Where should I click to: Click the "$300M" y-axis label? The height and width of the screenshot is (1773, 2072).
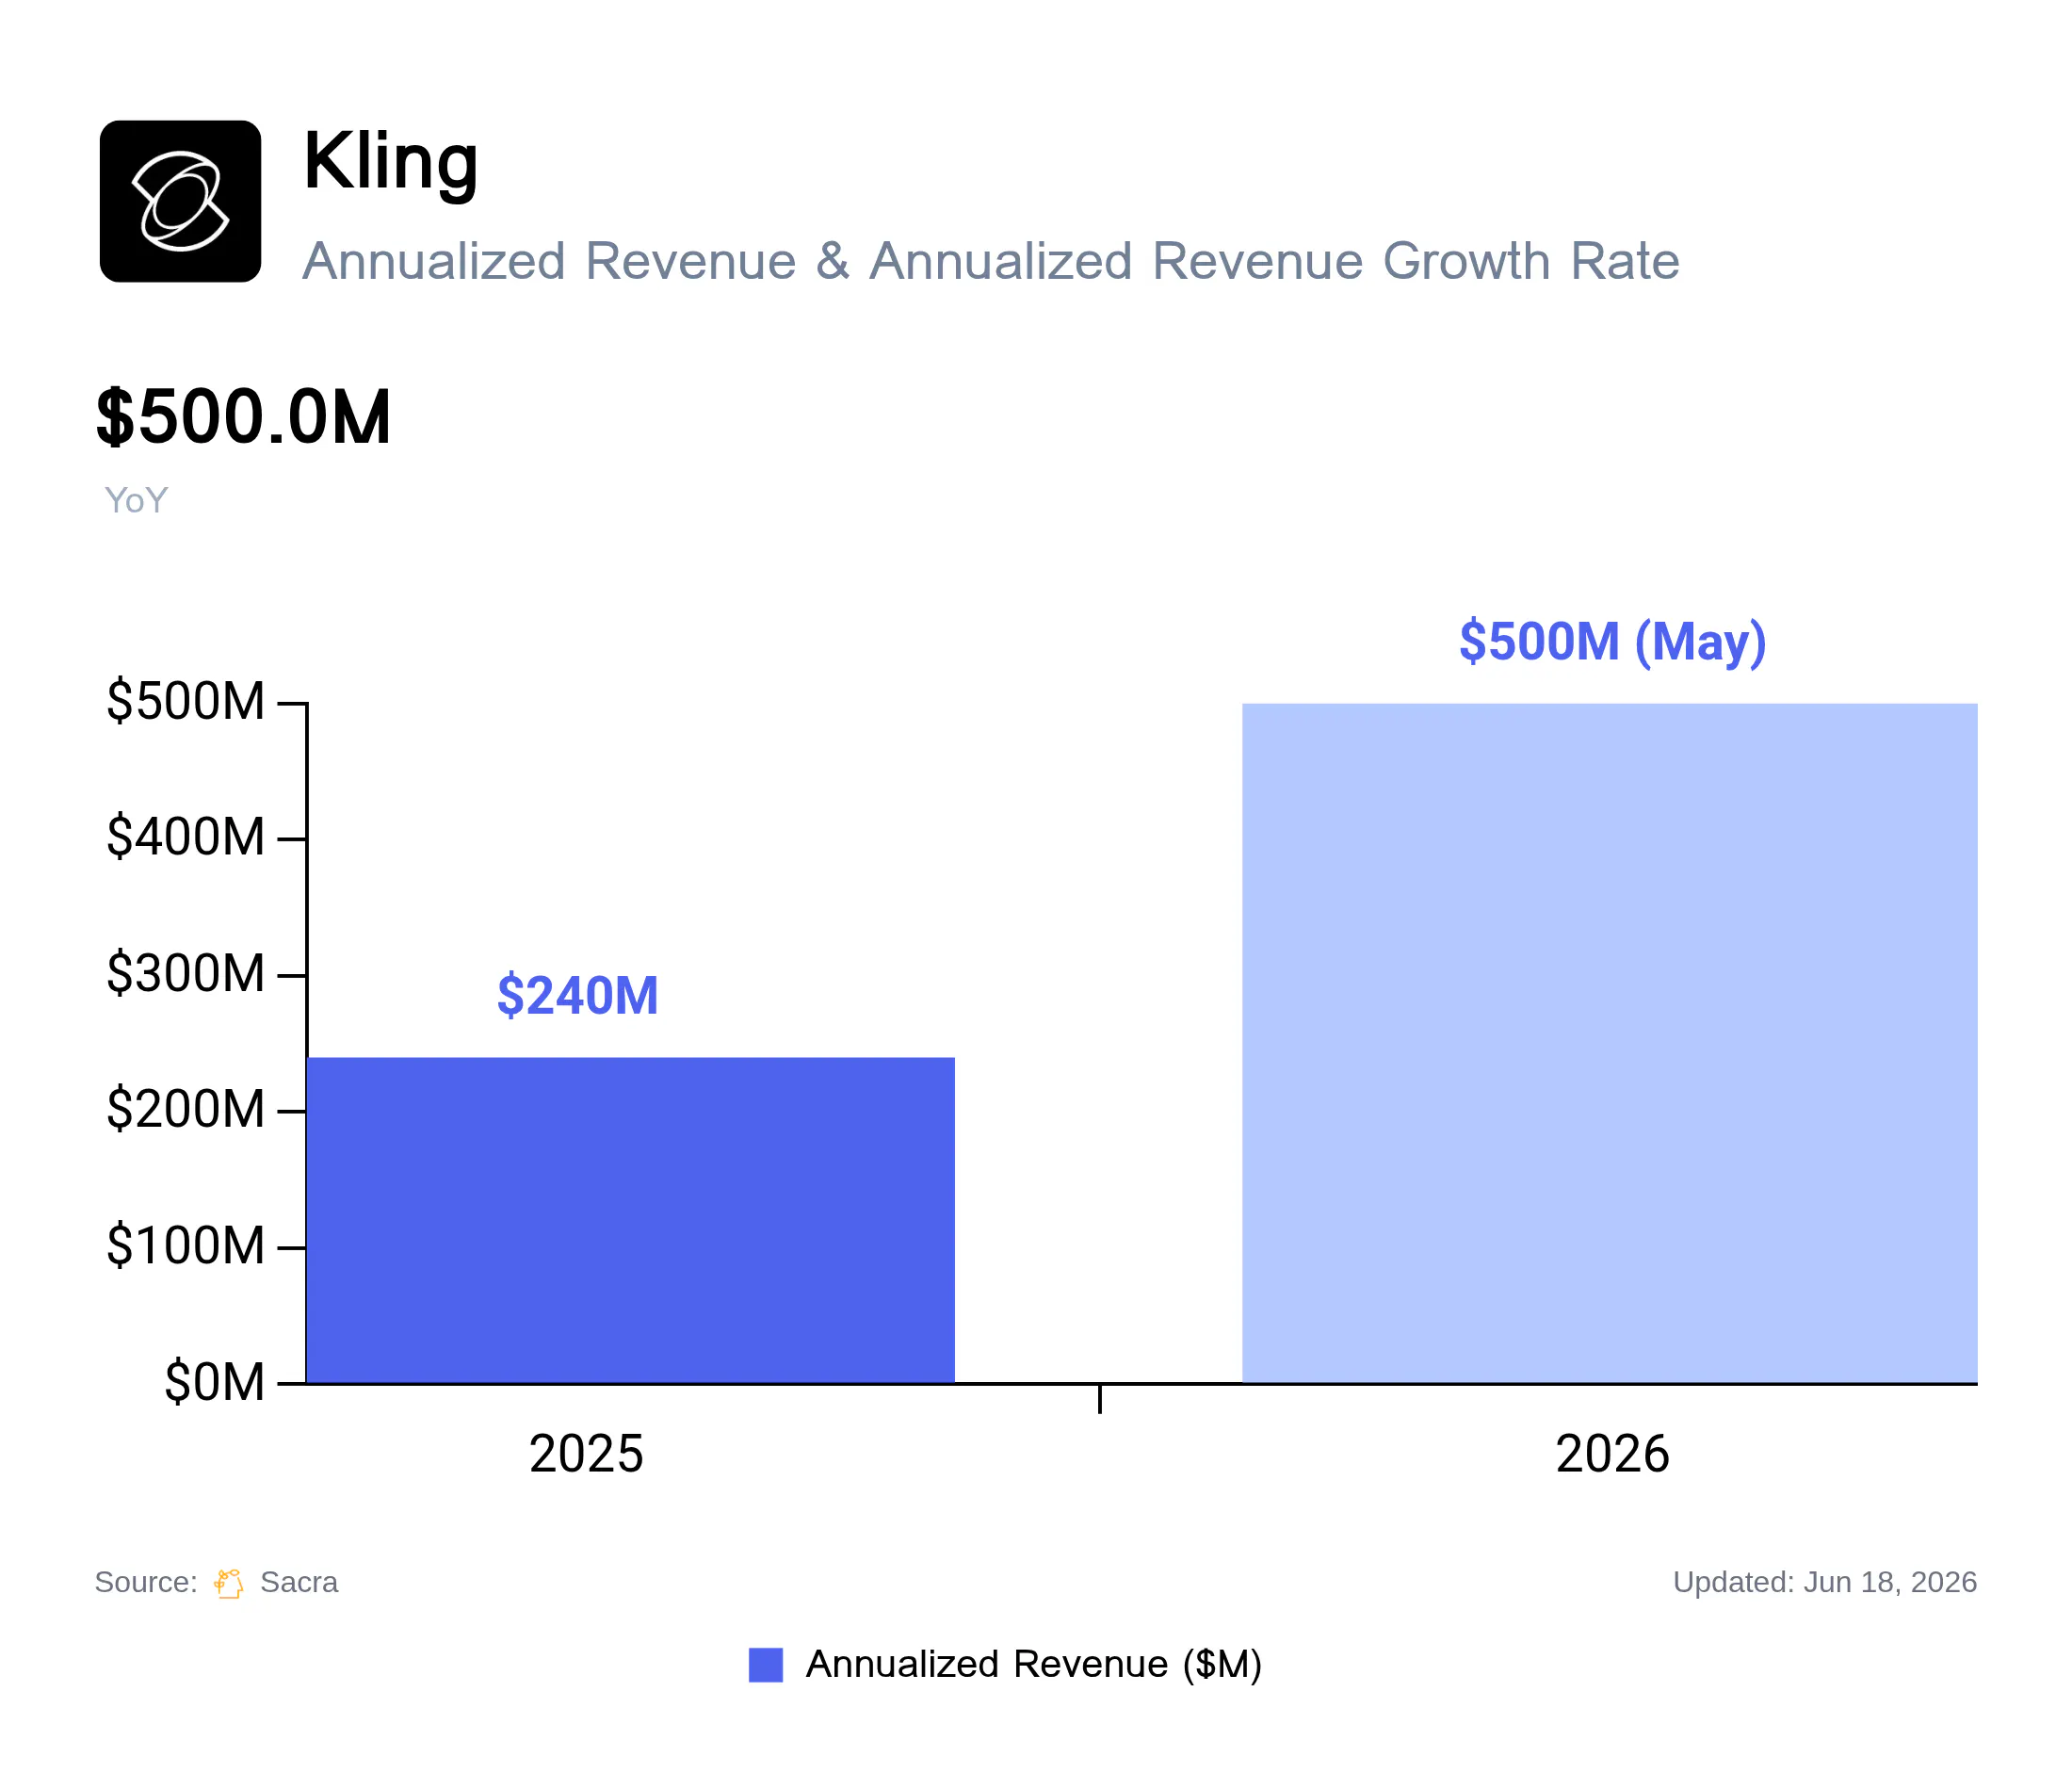(185, 973)
